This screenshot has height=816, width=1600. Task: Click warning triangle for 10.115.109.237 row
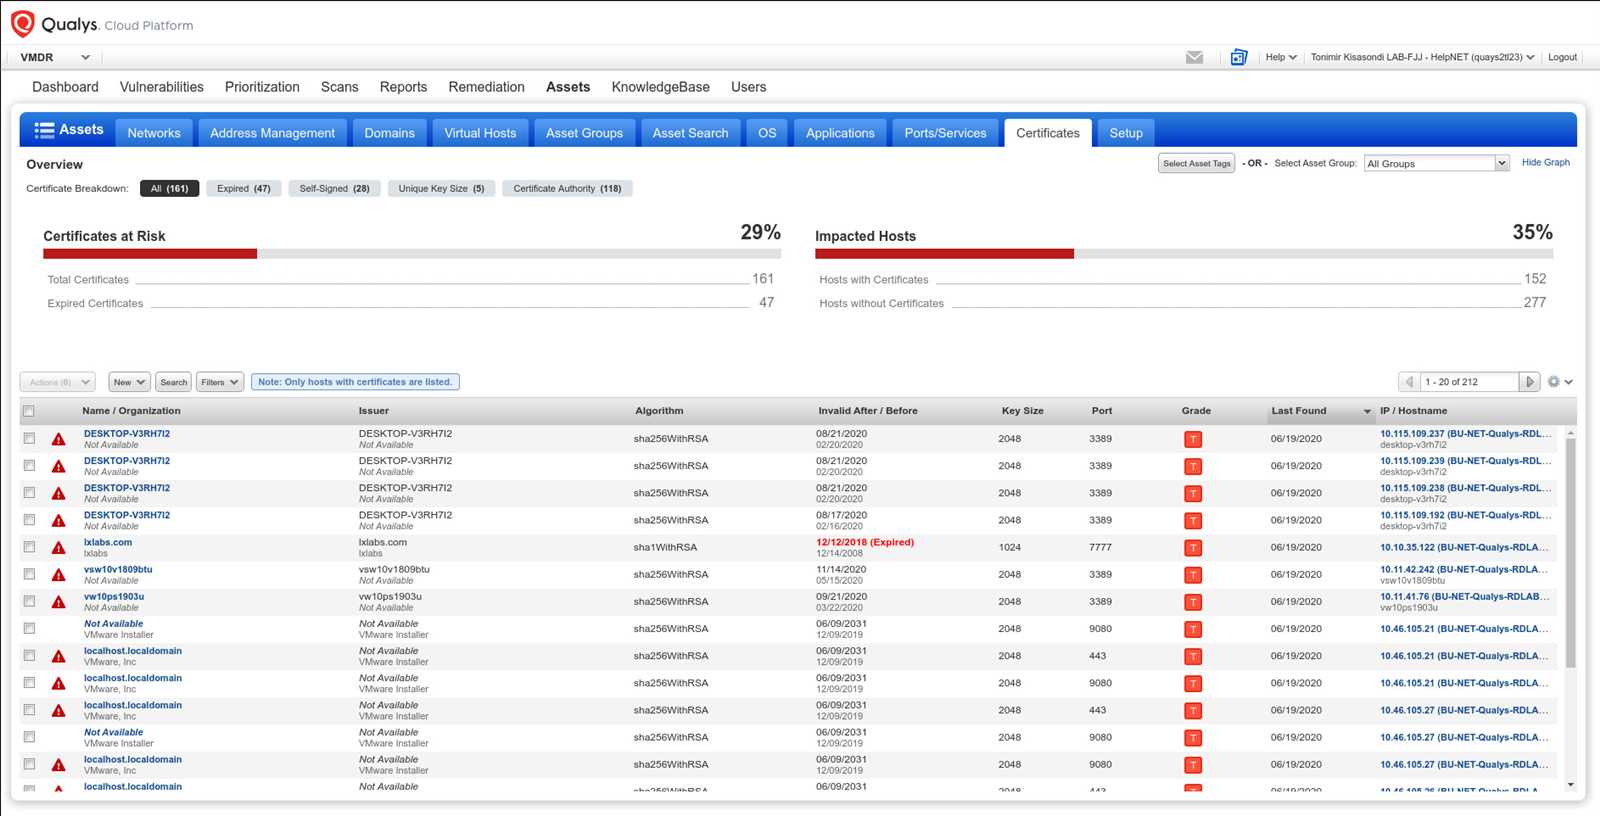pos(59,439)
